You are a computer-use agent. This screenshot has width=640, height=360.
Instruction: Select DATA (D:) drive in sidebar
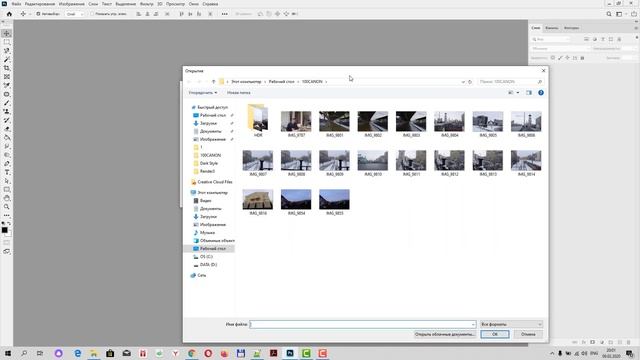tap(208, 264)
